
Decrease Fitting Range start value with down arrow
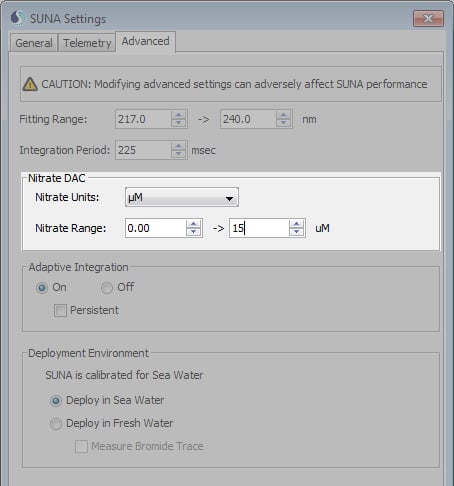179,123
